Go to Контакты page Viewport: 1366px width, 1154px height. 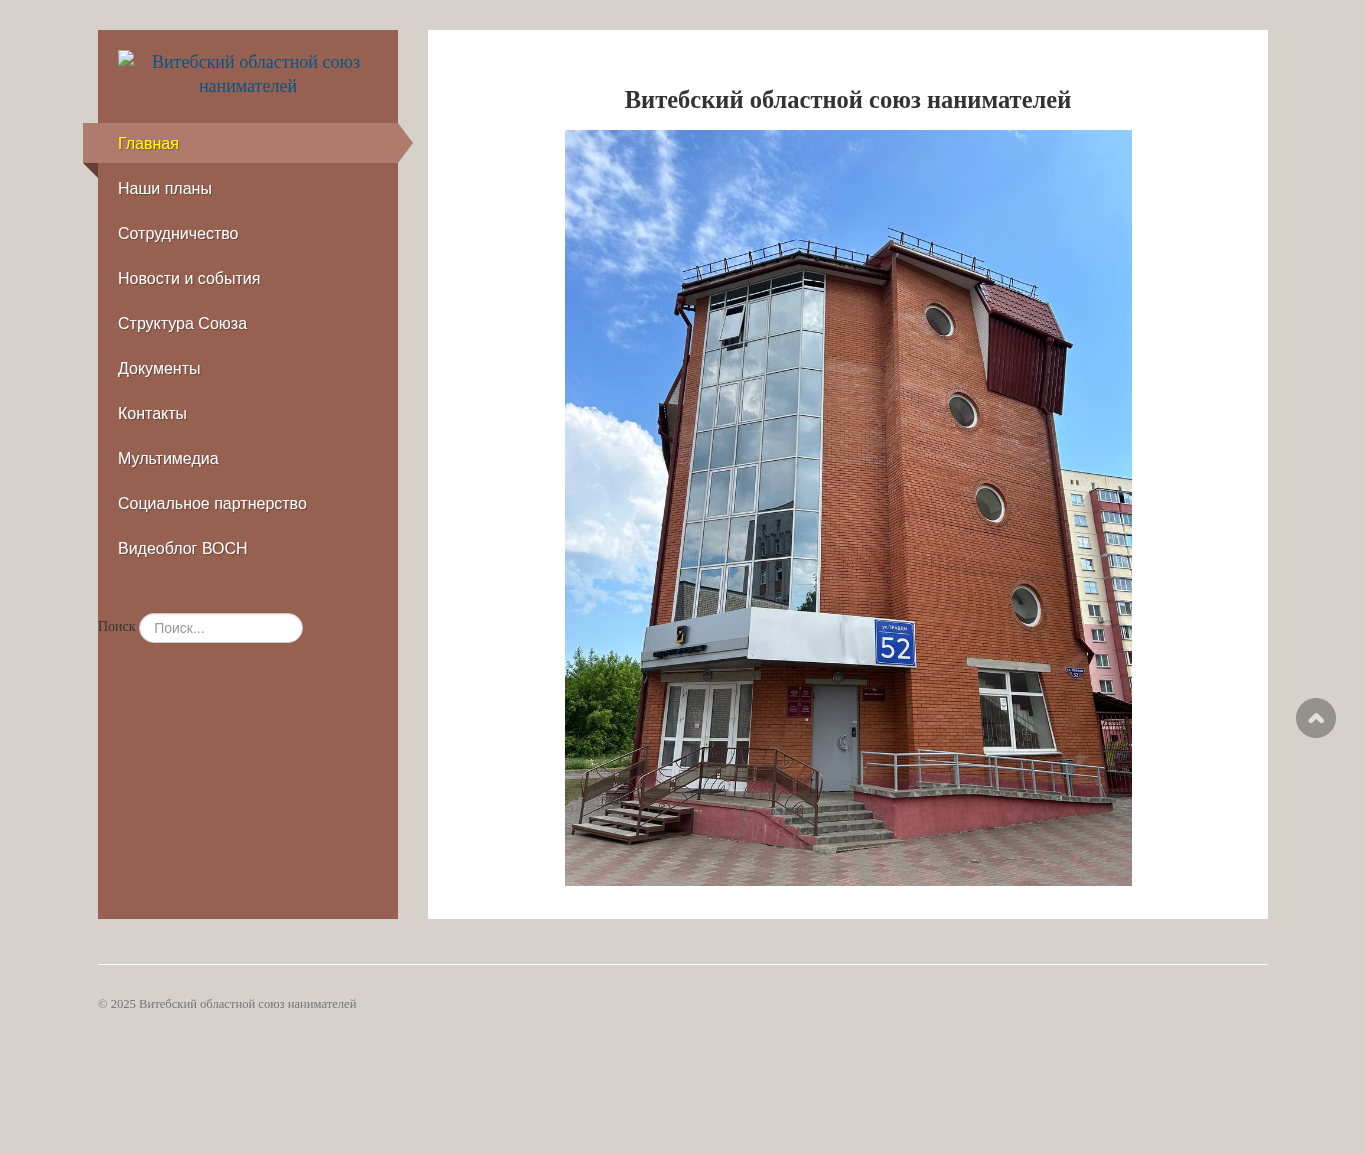coord(248,413)
